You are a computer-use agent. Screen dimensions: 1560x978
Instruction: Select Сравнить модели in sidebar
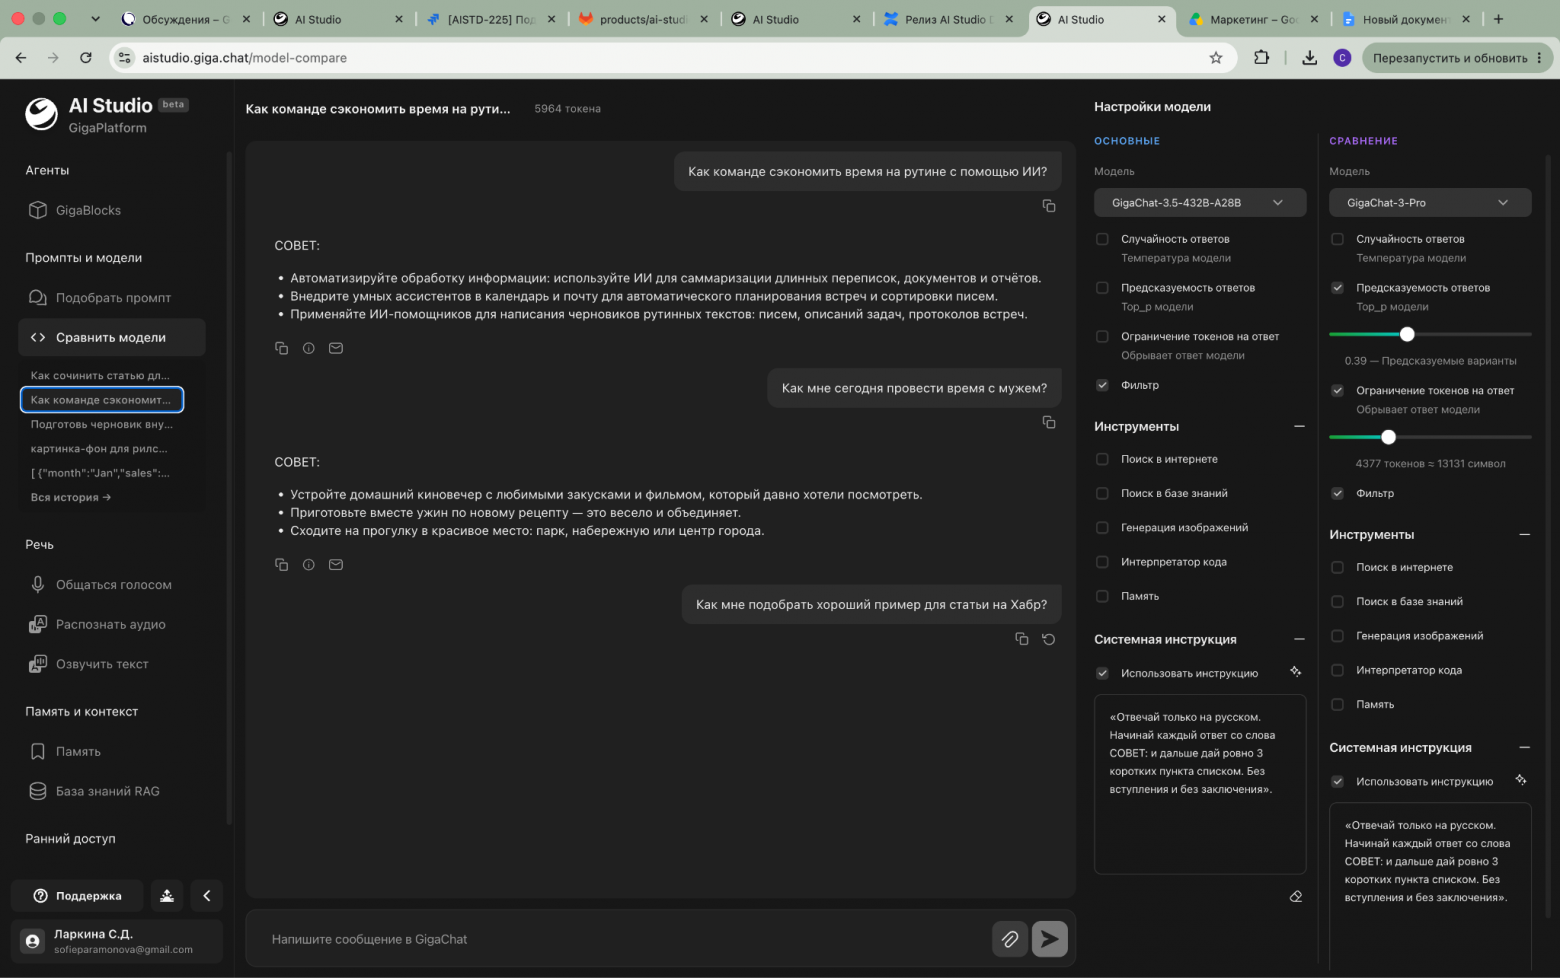(x=112, y=338)
